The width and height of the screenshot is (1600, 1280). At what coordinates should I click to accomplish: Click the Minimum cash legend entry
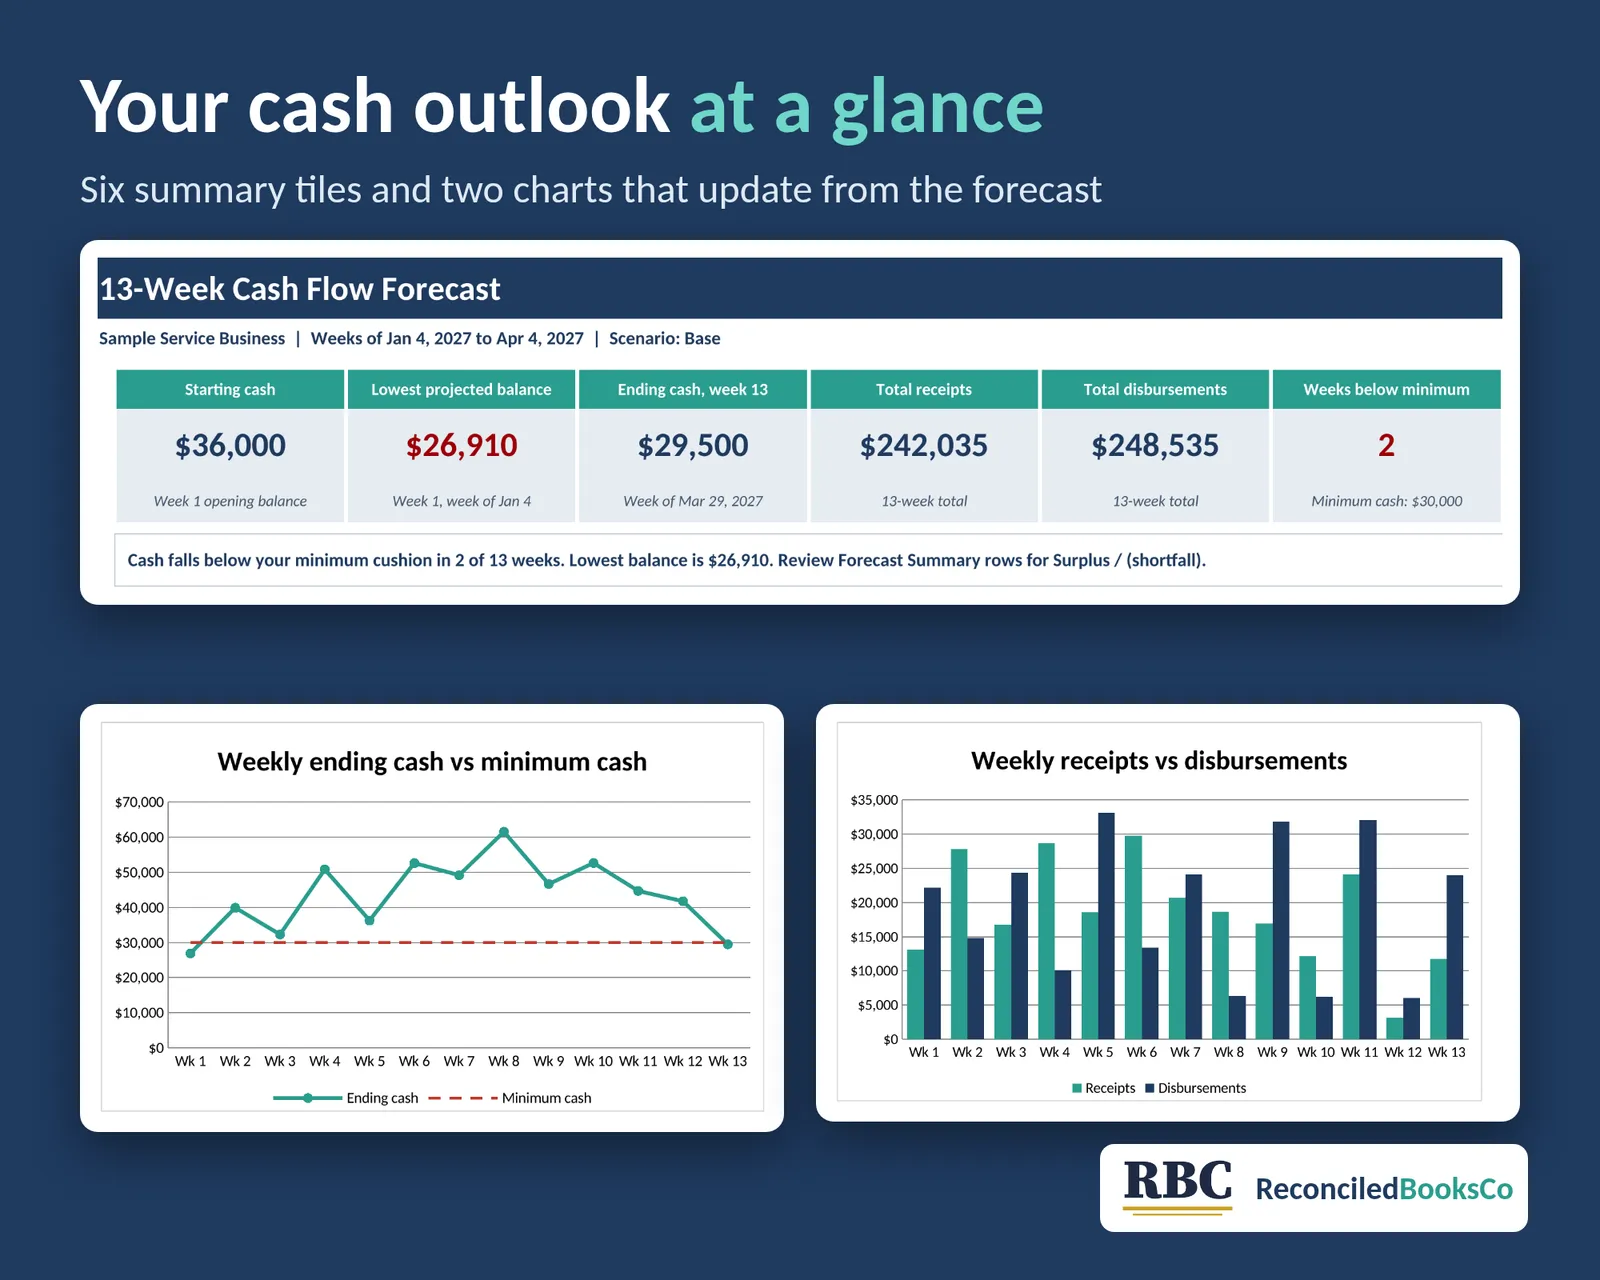tap(510, 1098)
